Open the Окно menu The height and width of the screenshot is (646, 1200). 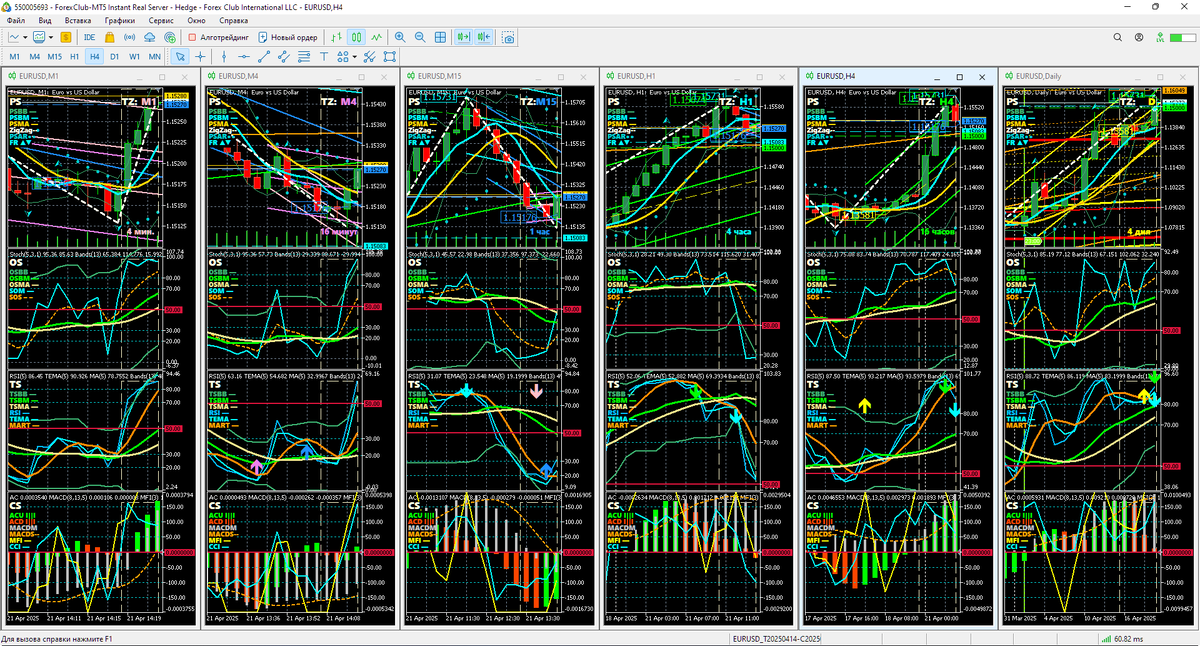[197, 20]
